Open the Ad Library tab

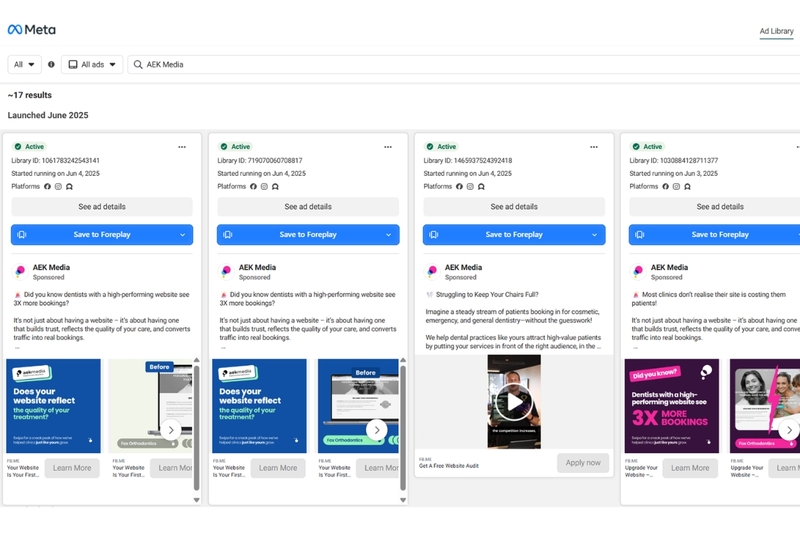tap(776, 31)
